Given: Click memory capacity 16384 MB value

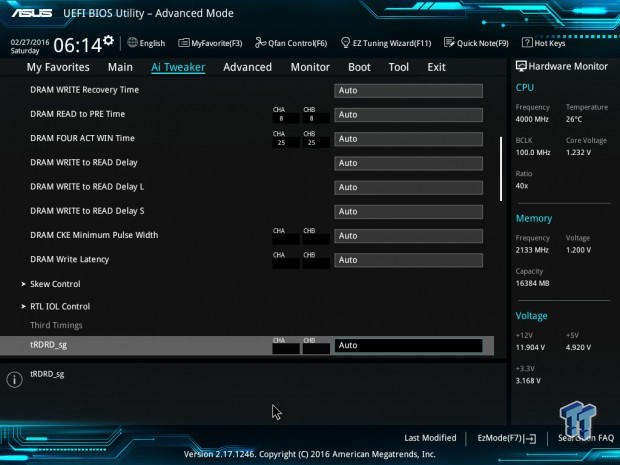Looking at the screenshot, I should 532,283.
